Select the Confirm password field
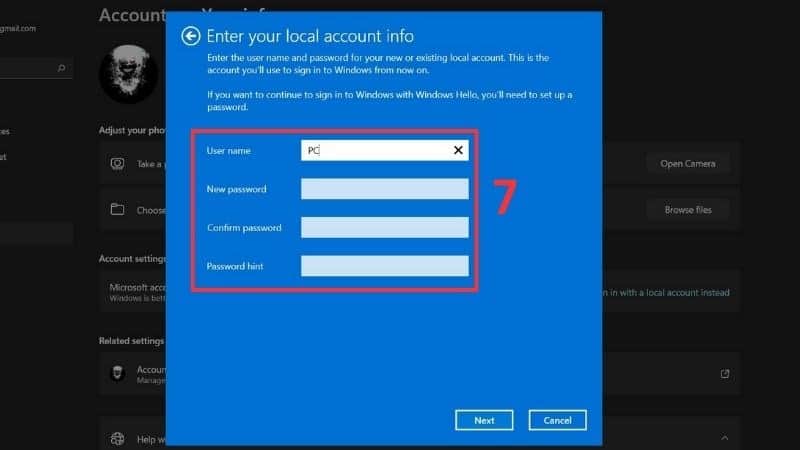Screen dimensions: 800x450 (x=384, y=228)
